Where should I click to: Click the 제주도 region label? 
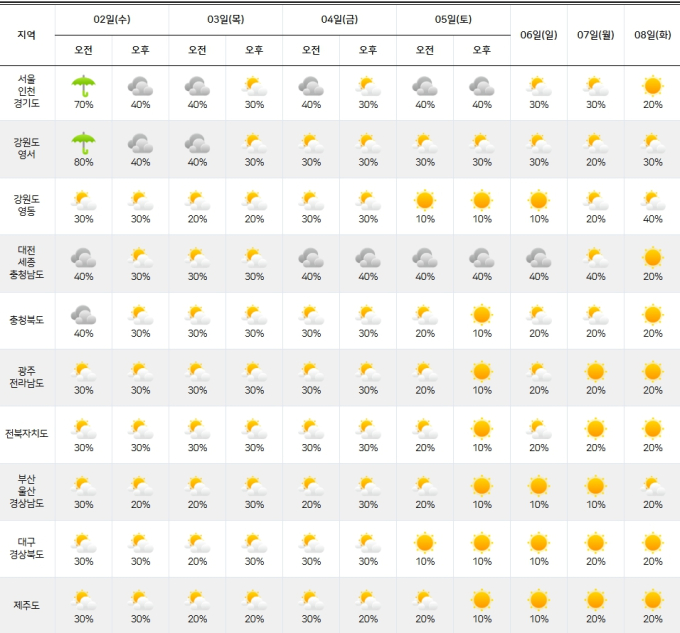[x=26, y=605]
